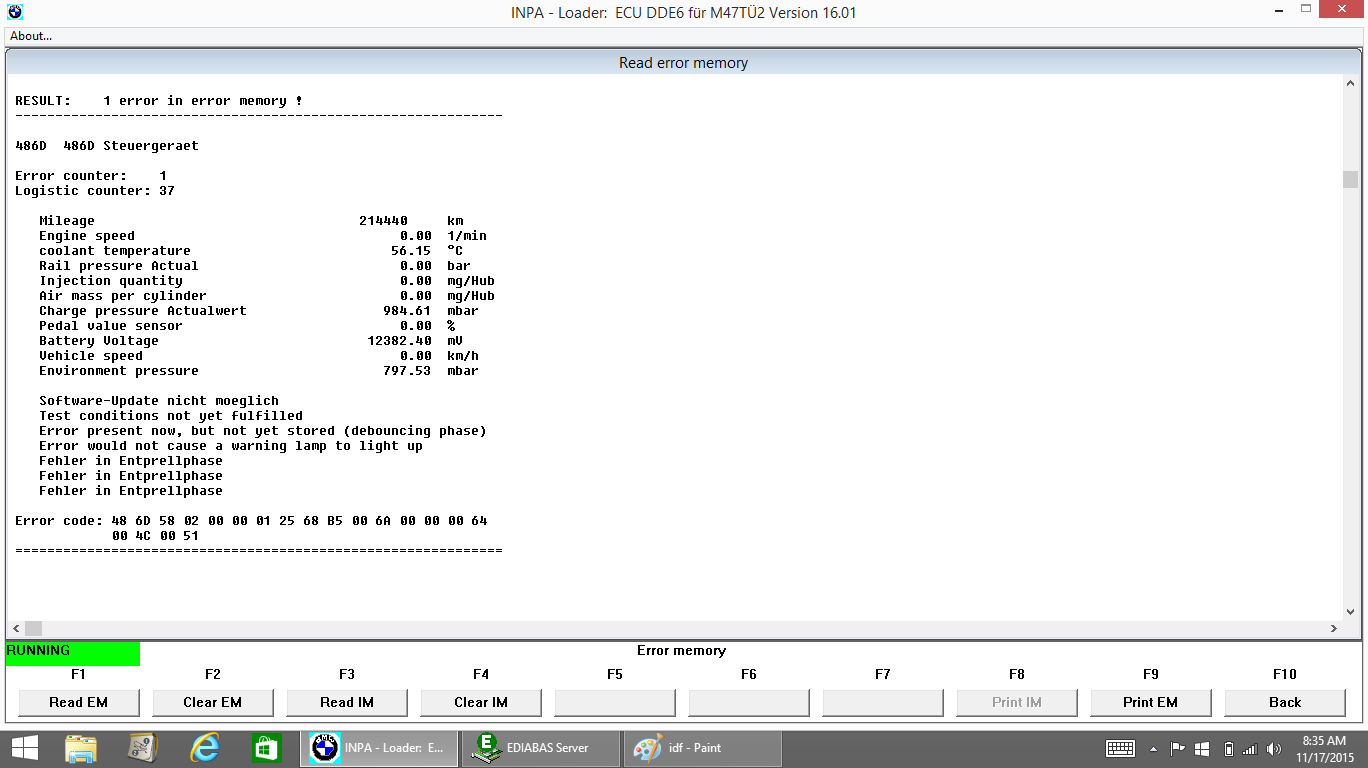Click the "Software-Update nicht moeglich" line
This screenshot has width=1368, height=768.
click(159, 401)
